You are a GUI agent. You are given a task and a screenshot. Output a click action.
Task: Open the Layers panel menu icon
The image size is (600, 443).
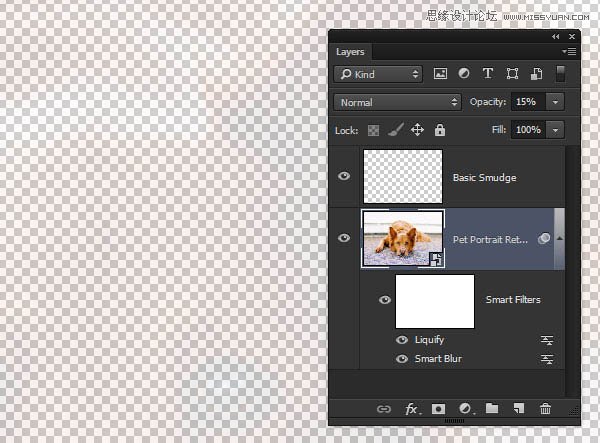(569, 51)
